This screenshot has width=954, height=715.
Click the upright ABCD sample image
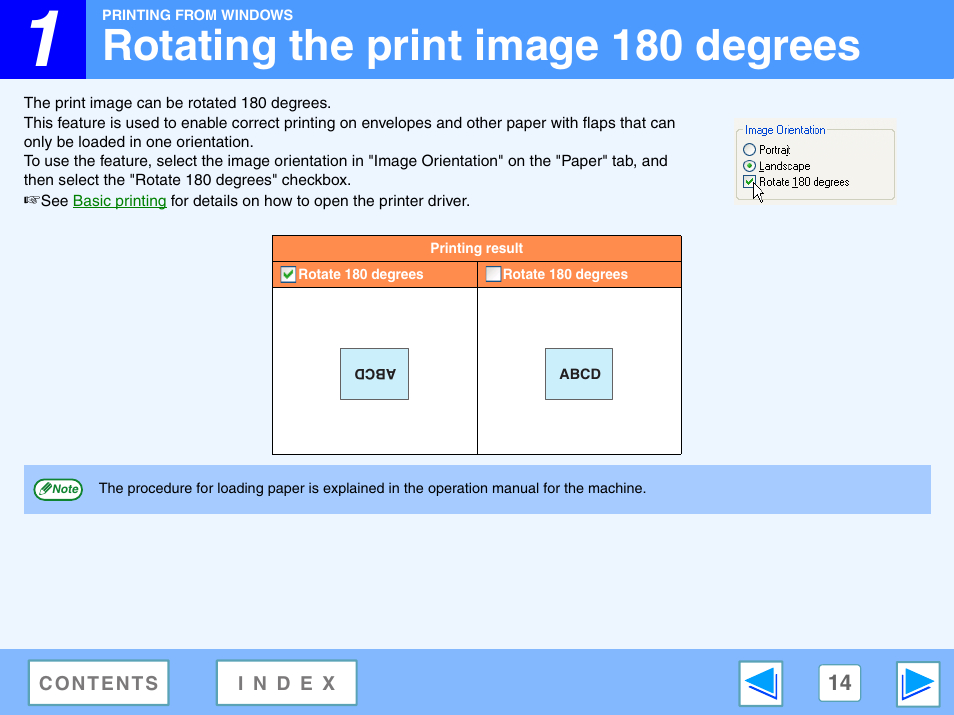coord(579,374)
